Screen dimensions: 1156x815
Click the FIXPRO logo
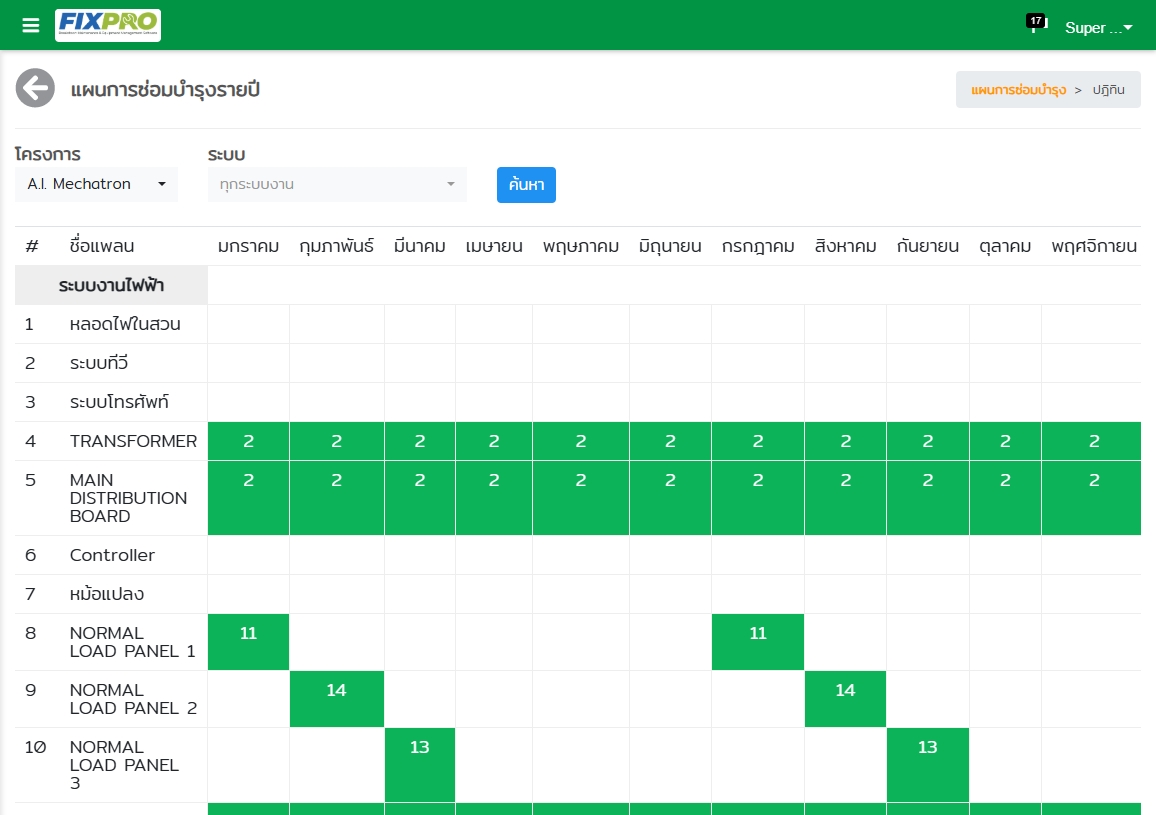coord(108,25)
